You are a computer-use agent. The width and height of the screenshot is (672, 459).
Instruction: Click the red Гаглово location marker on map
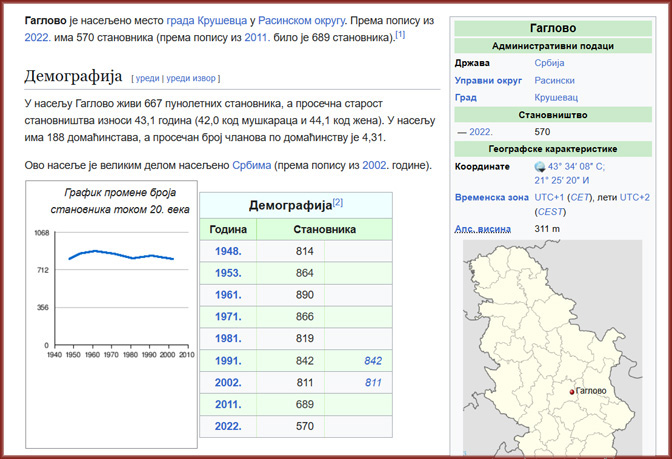tap(571, 391)
